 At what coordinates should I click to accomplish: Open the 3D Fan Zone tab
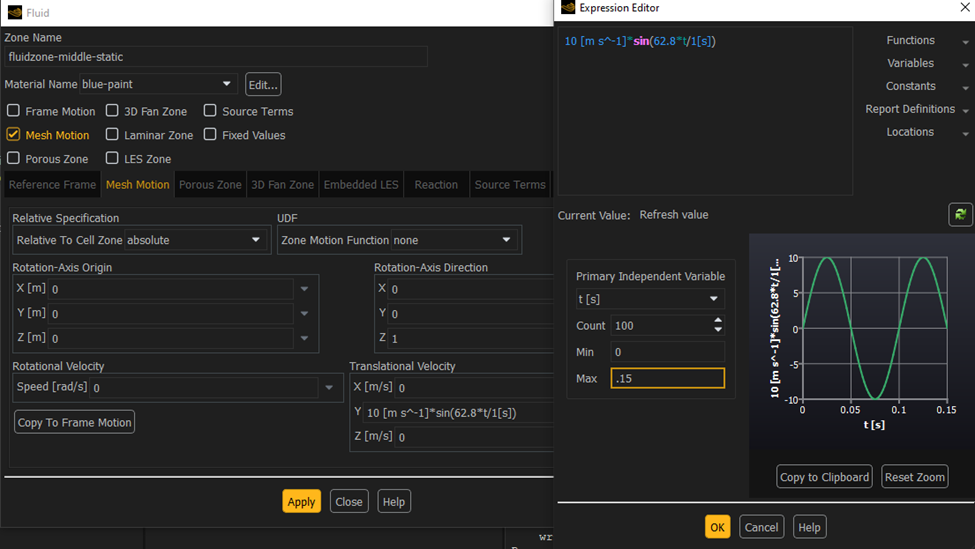[x=282, y=185]
